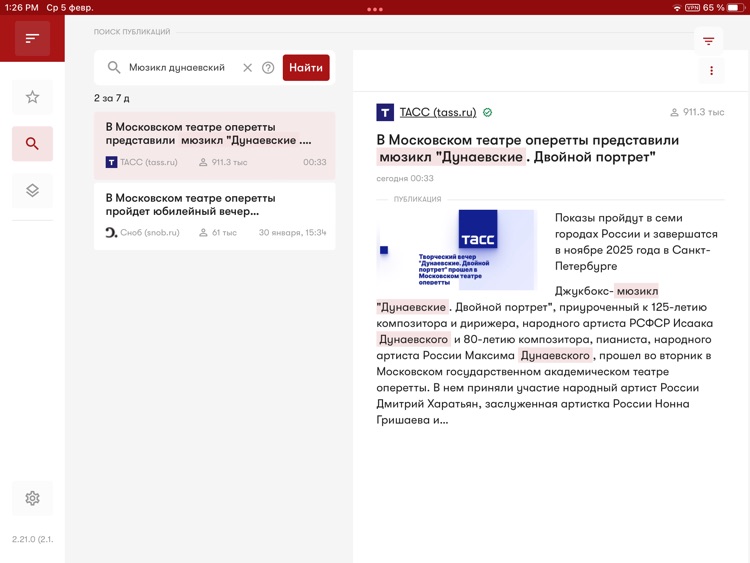750x563 pixels.
Task: Open the filter icon at top right
Action: pos(708,41)
